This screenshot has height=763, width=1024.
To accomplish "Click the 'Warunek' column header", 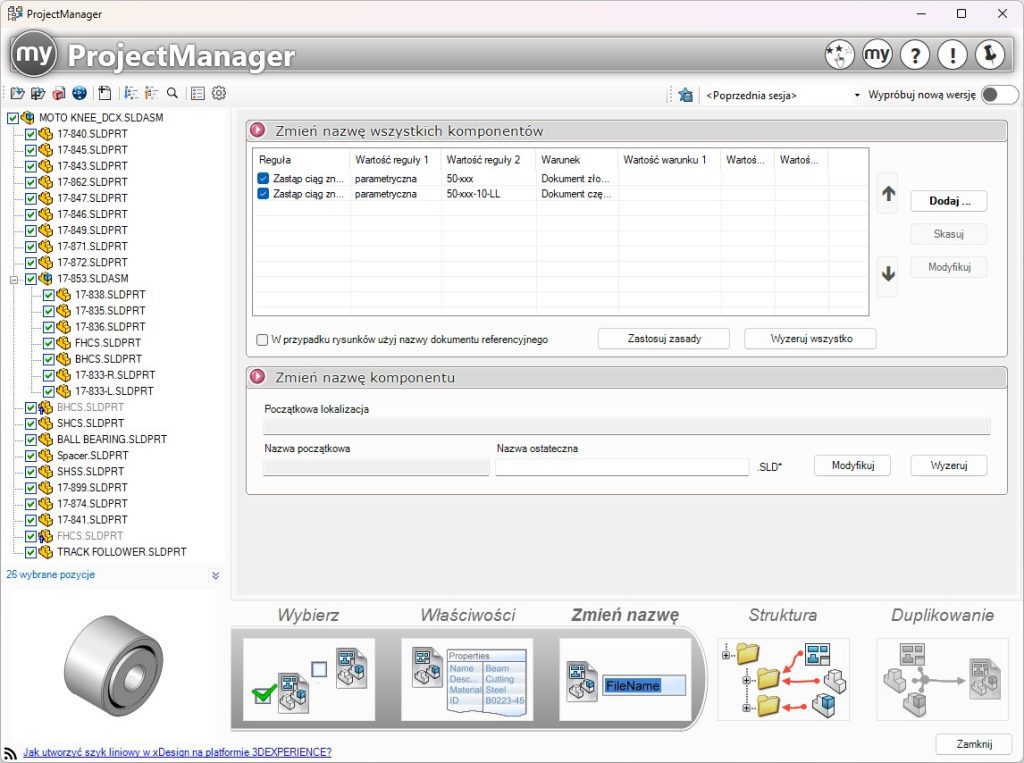I will 577,159.
